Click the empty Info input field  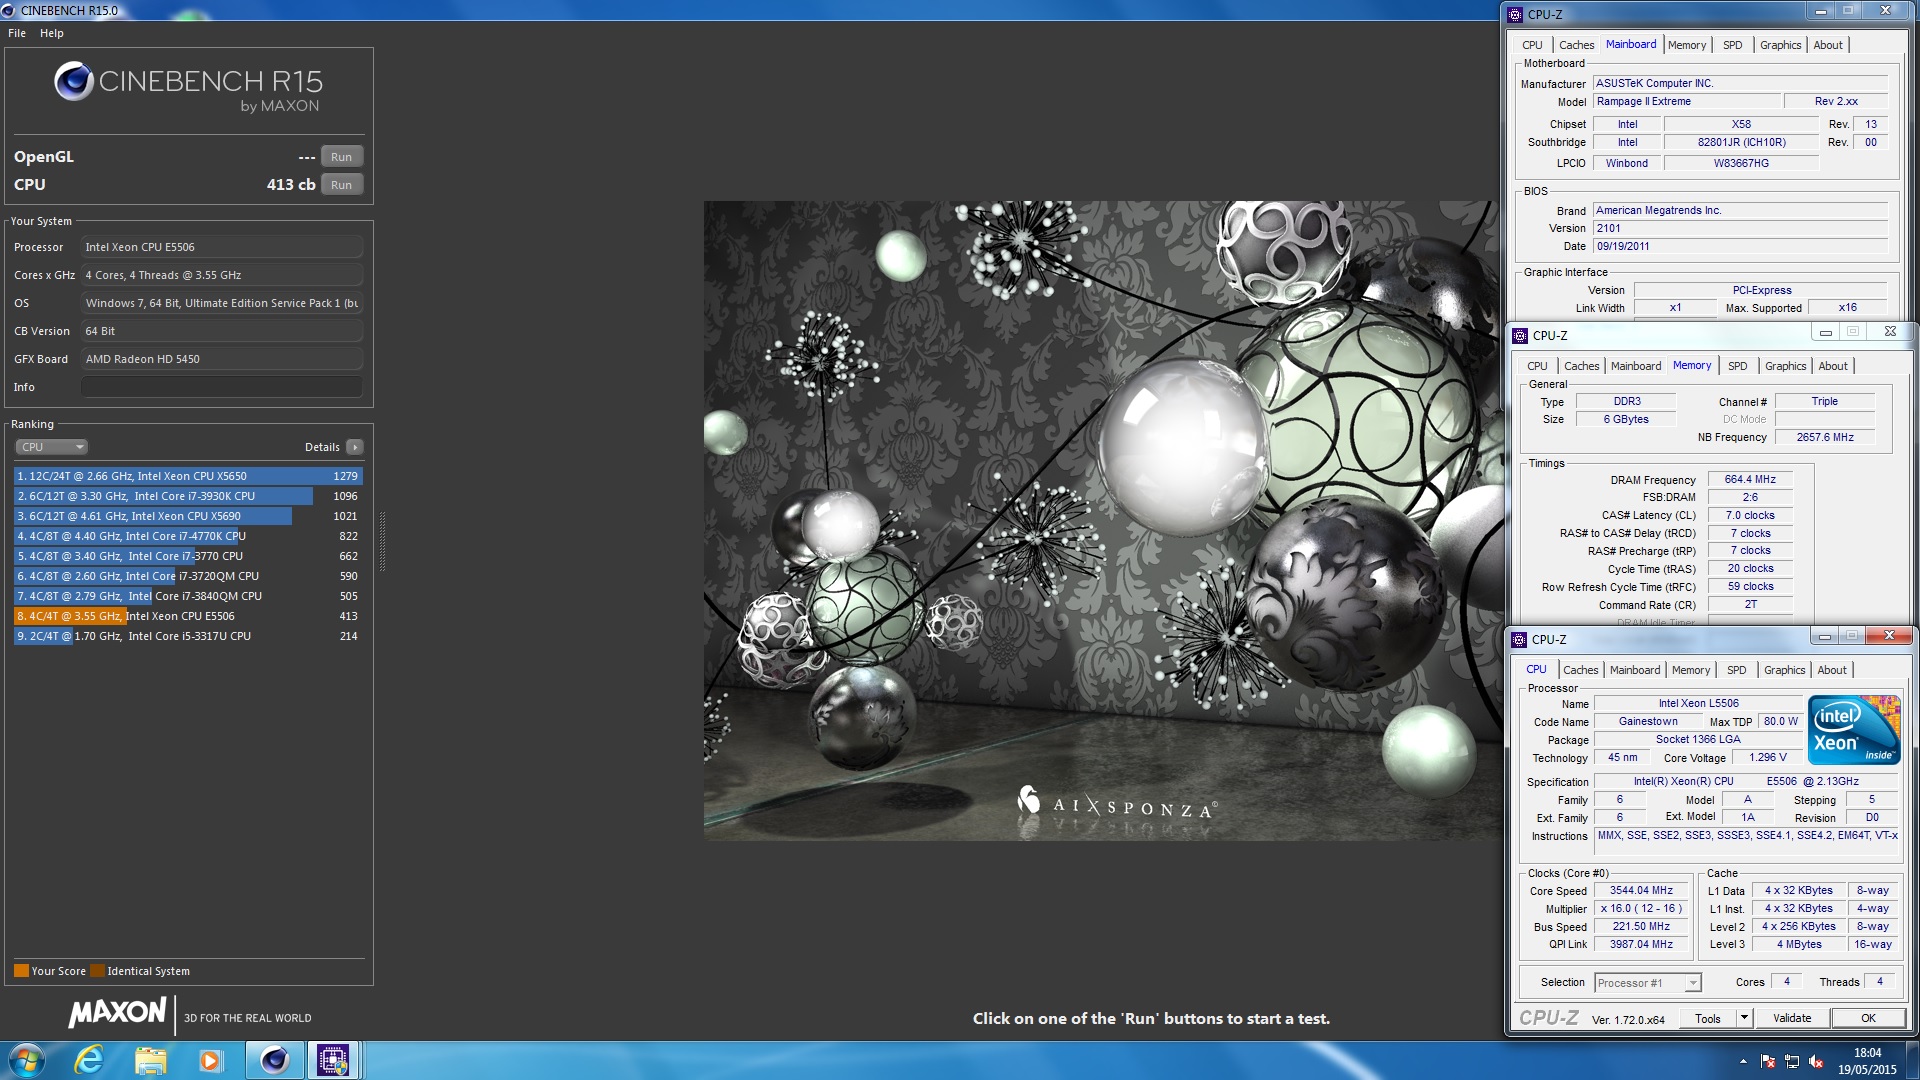pyautogui.click(x=222, y=387)
